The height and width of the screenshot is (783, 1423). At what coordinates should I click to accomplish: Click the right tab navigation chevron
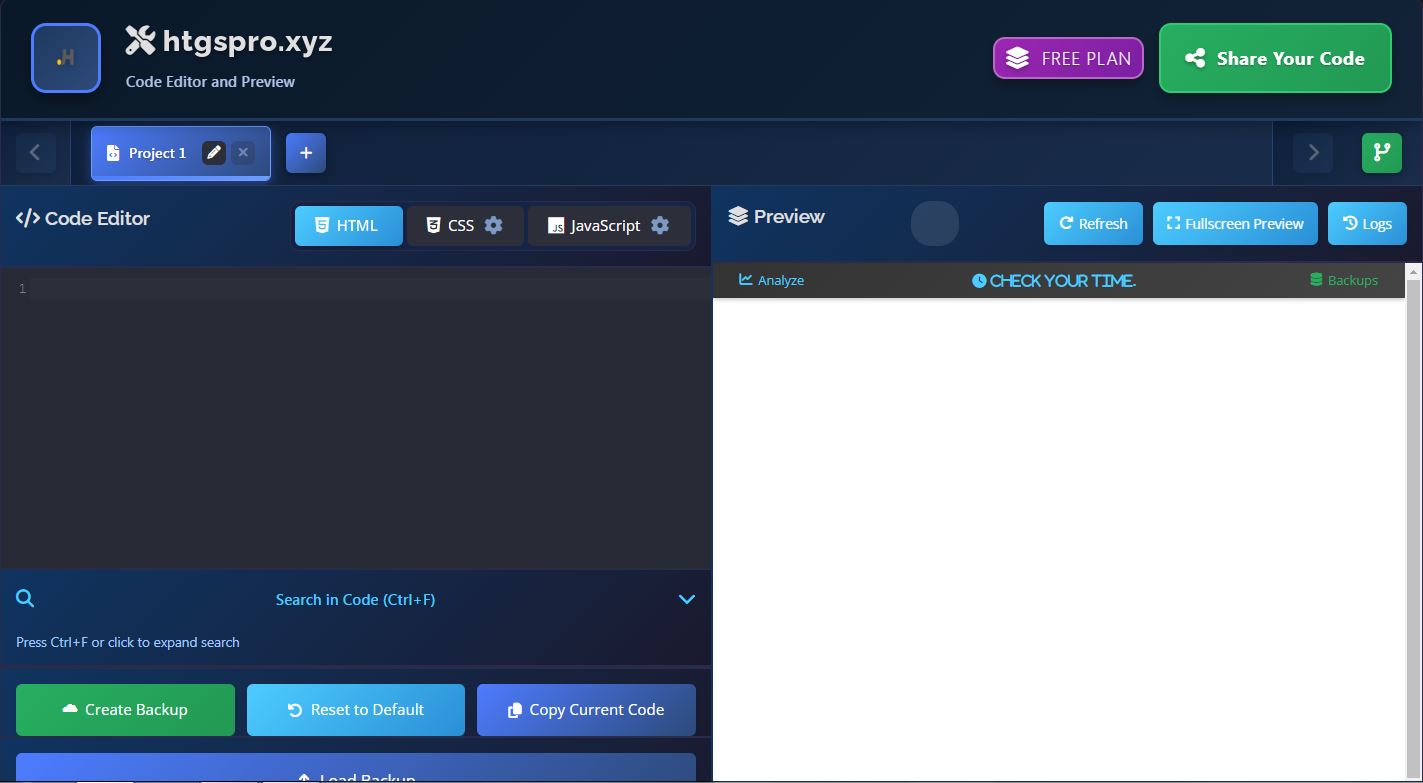pyautogui.click(x=1312, y=152)
